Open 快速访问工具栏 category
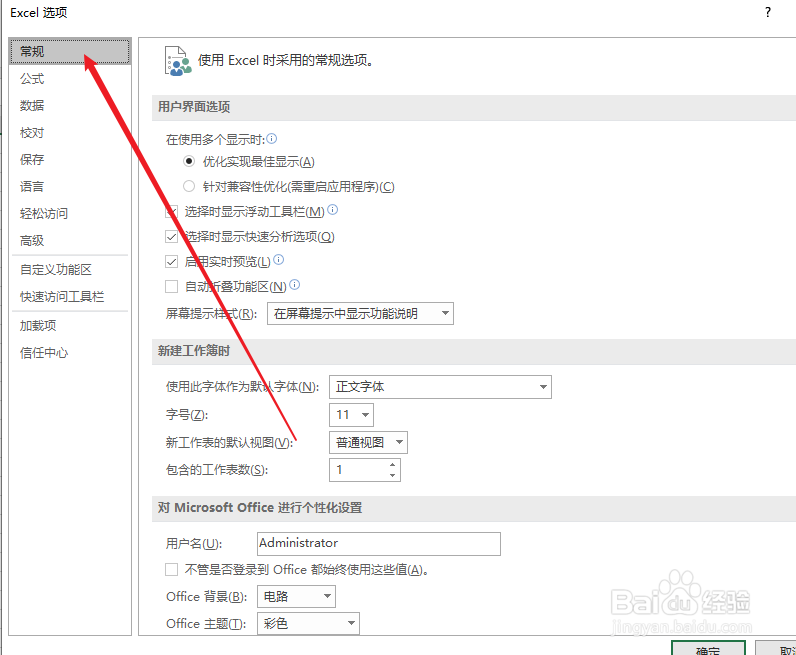 click(x=70, y=297)
